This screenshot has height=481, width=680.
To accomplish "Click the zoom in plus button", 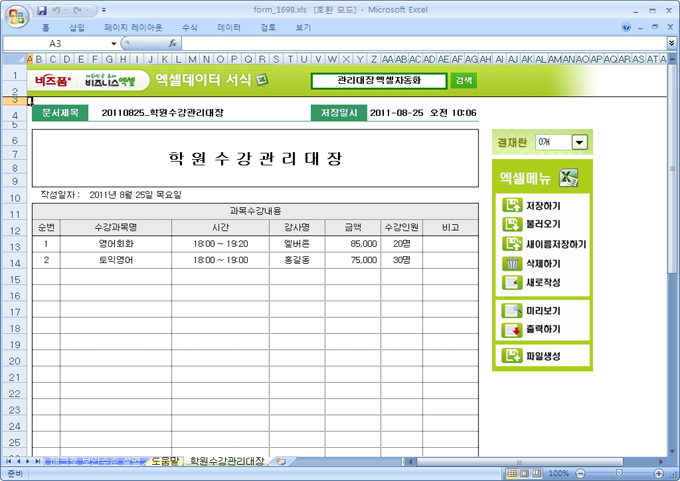I will pos(659,474).
